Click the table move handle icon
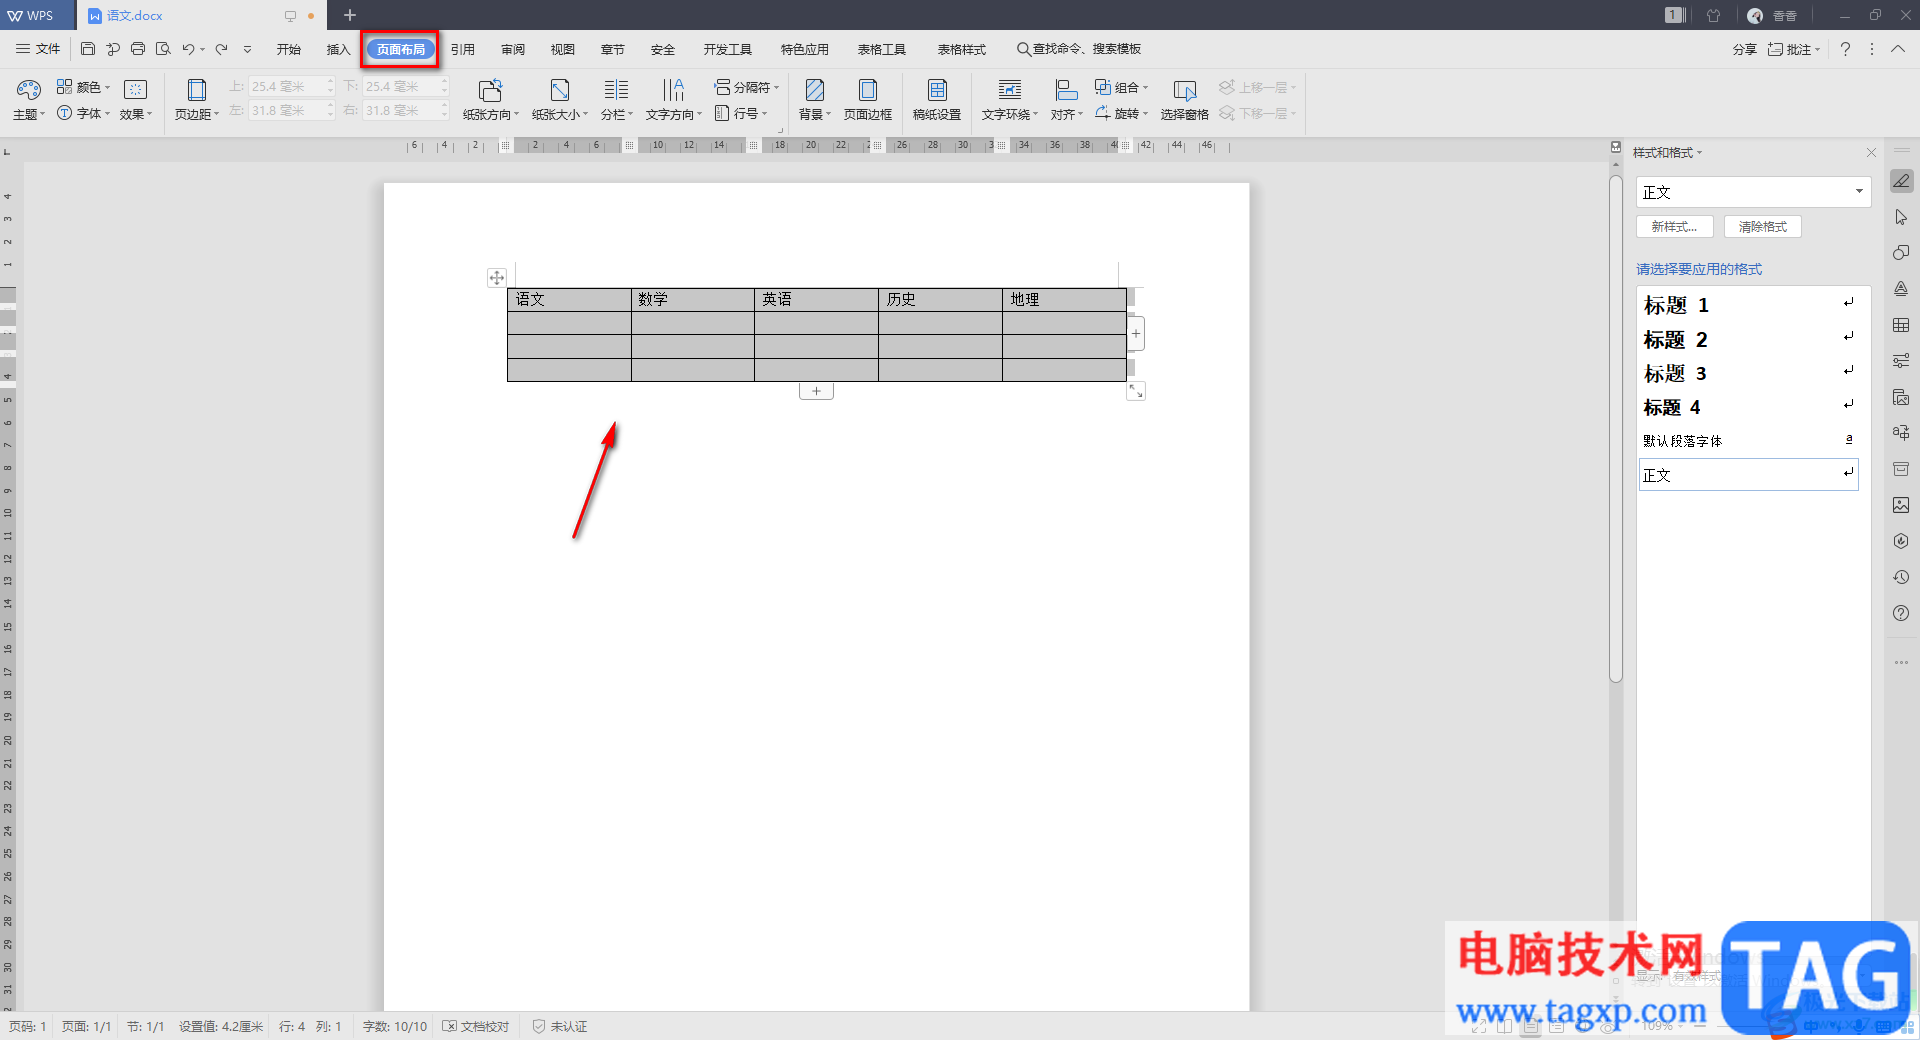This screenshot has height=1040, width=1920. coord(497,277)
